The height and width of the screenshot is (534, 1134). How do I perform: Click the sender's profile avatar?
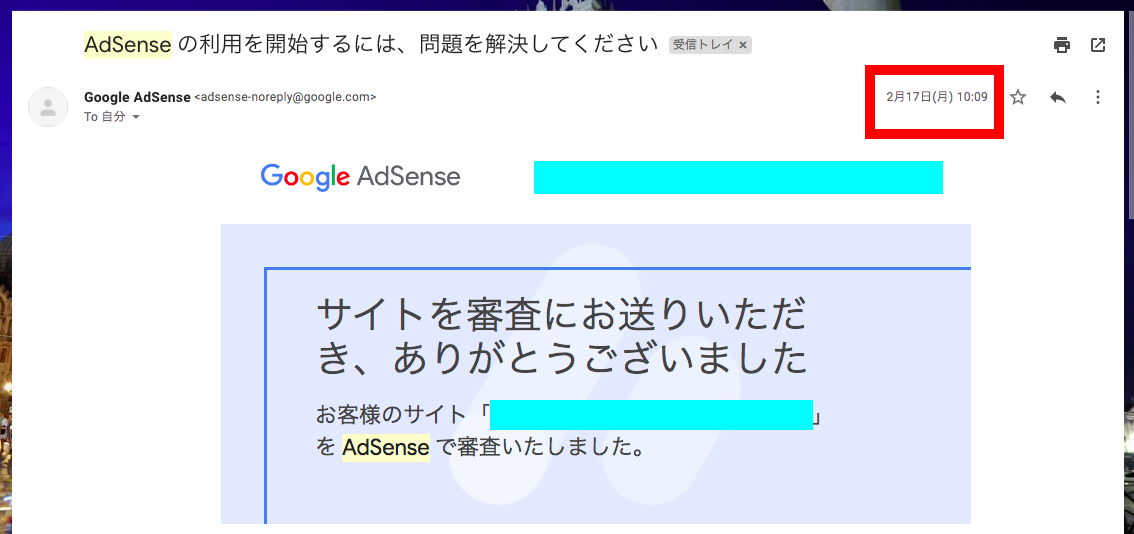[48, 107]
